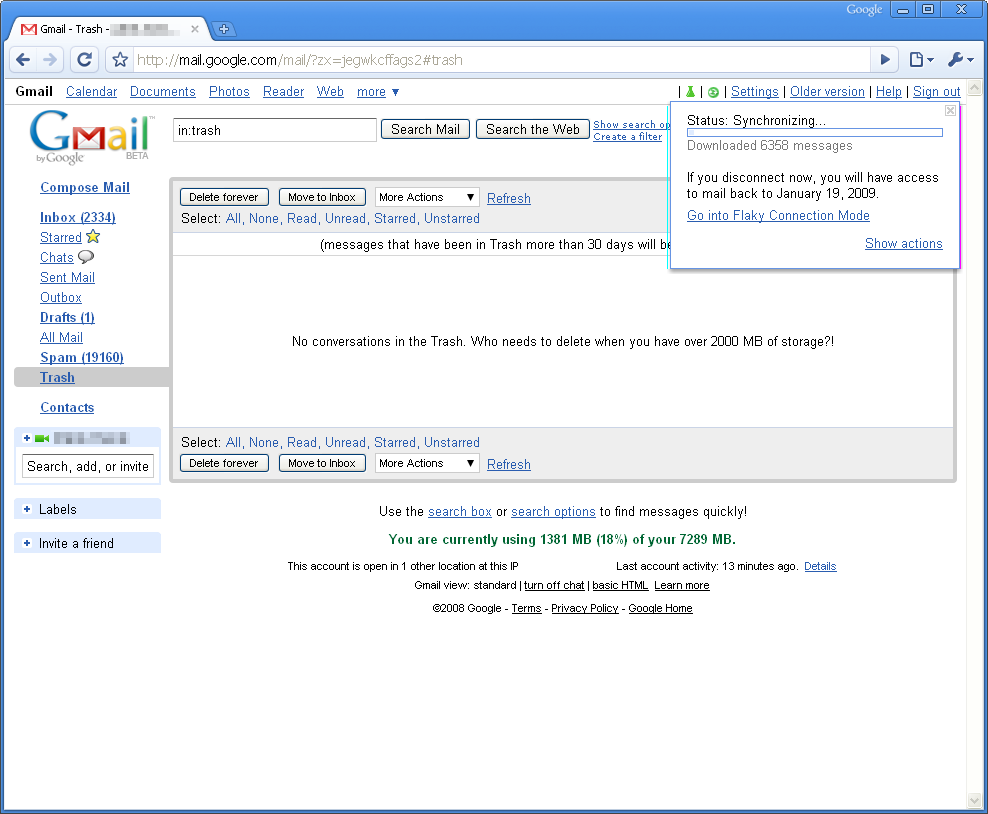Close the synchronizing status popup
This screenshot has width=988, height=814.
point(950,111)
